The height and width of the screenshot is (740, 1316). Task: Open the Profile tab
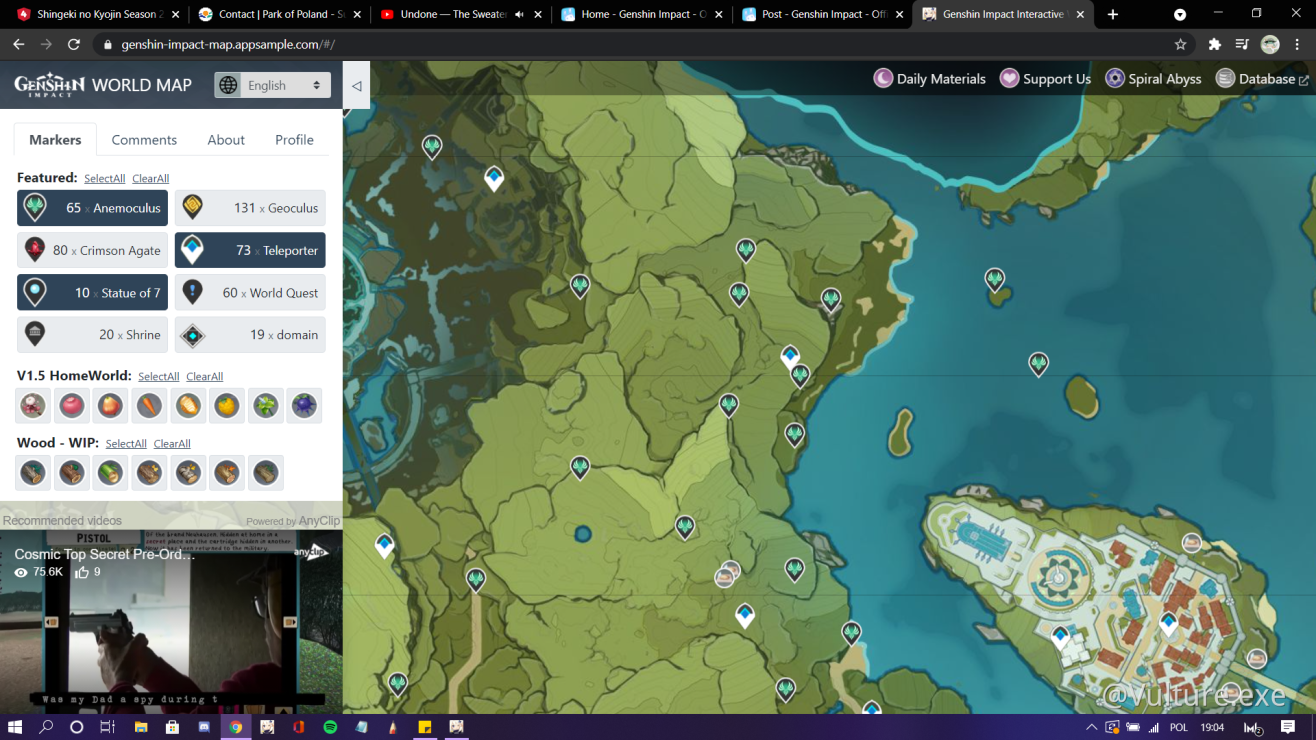point(295,140)
